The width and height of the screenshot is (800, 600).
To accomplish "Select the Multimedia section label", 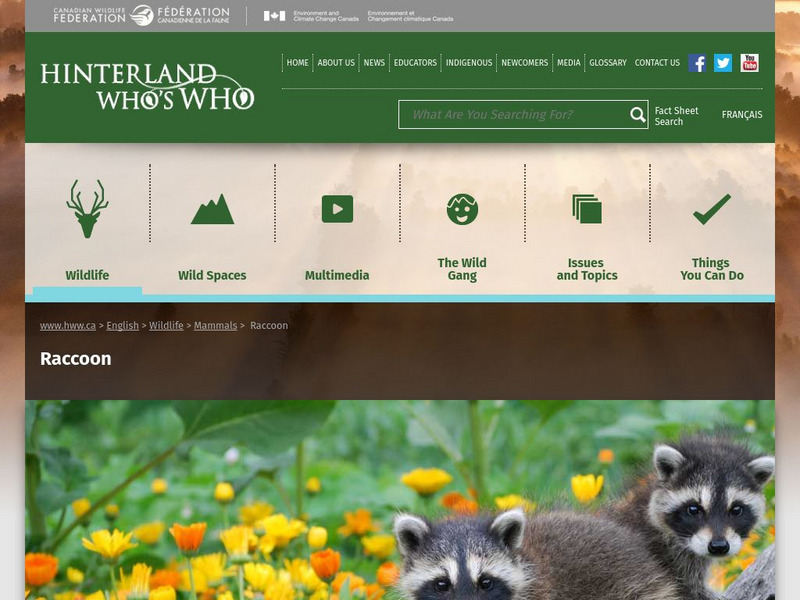I will 337,275.
